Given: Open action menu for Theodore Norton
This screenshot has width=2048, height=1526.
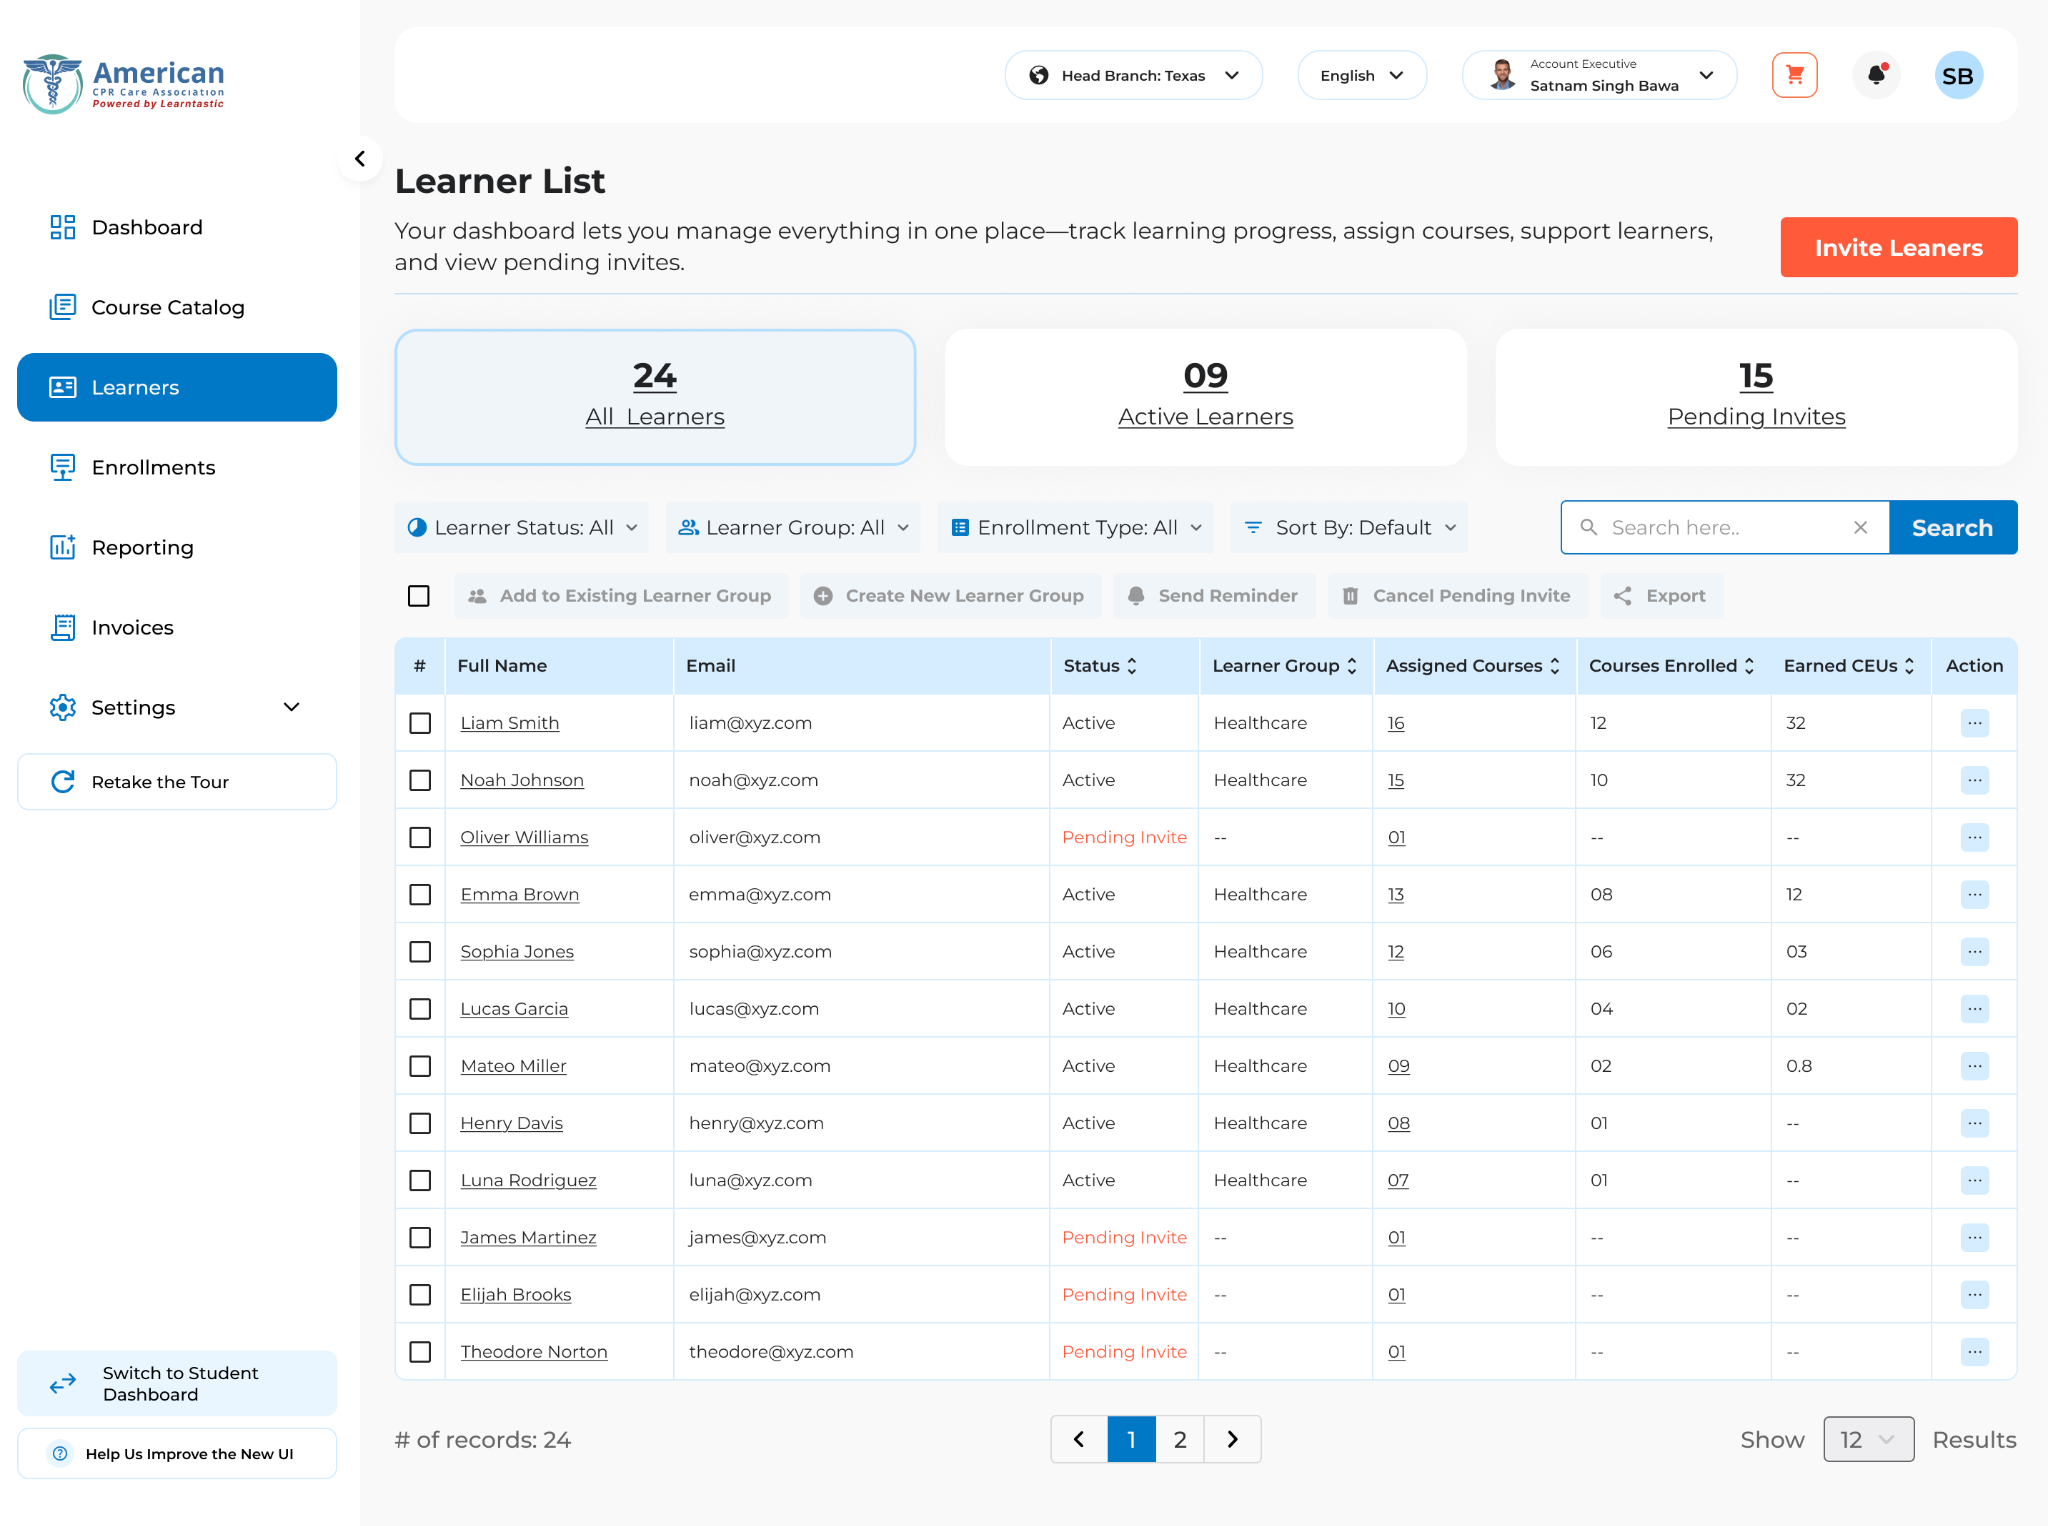Looking at the screenshot, I should 1974,1352.
